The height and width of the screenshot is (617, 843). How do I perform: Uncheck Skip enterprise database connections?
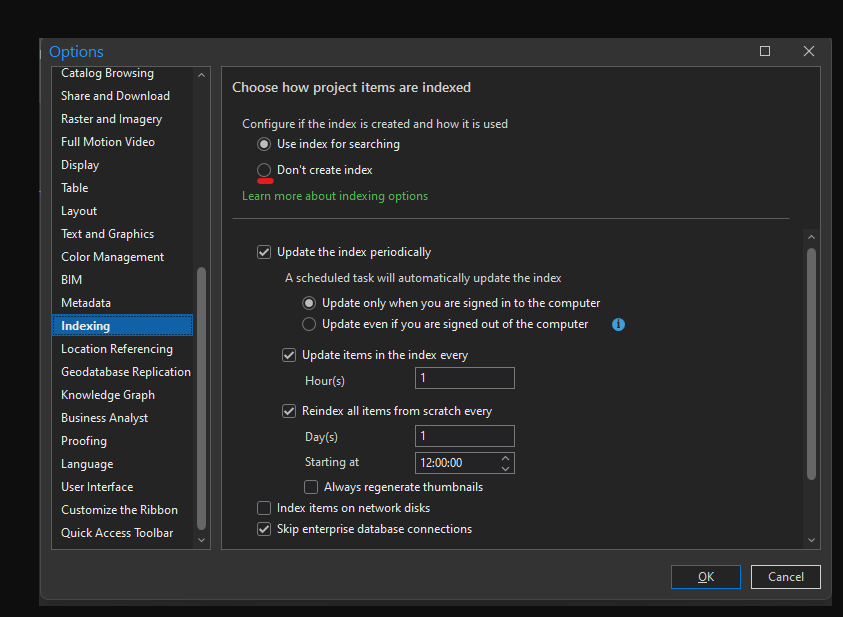click(x=264, y=529)
